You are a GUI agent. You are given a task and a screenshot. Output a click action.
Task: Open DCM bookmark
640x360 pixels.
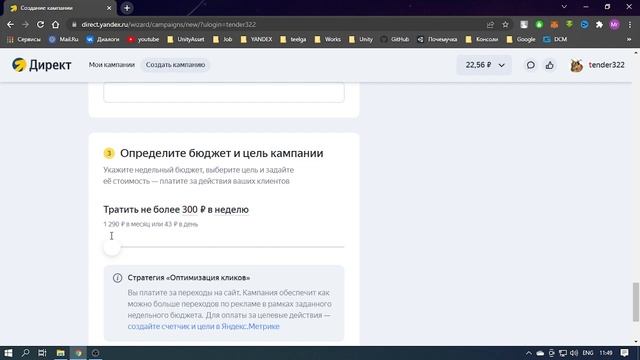point(555,39)
